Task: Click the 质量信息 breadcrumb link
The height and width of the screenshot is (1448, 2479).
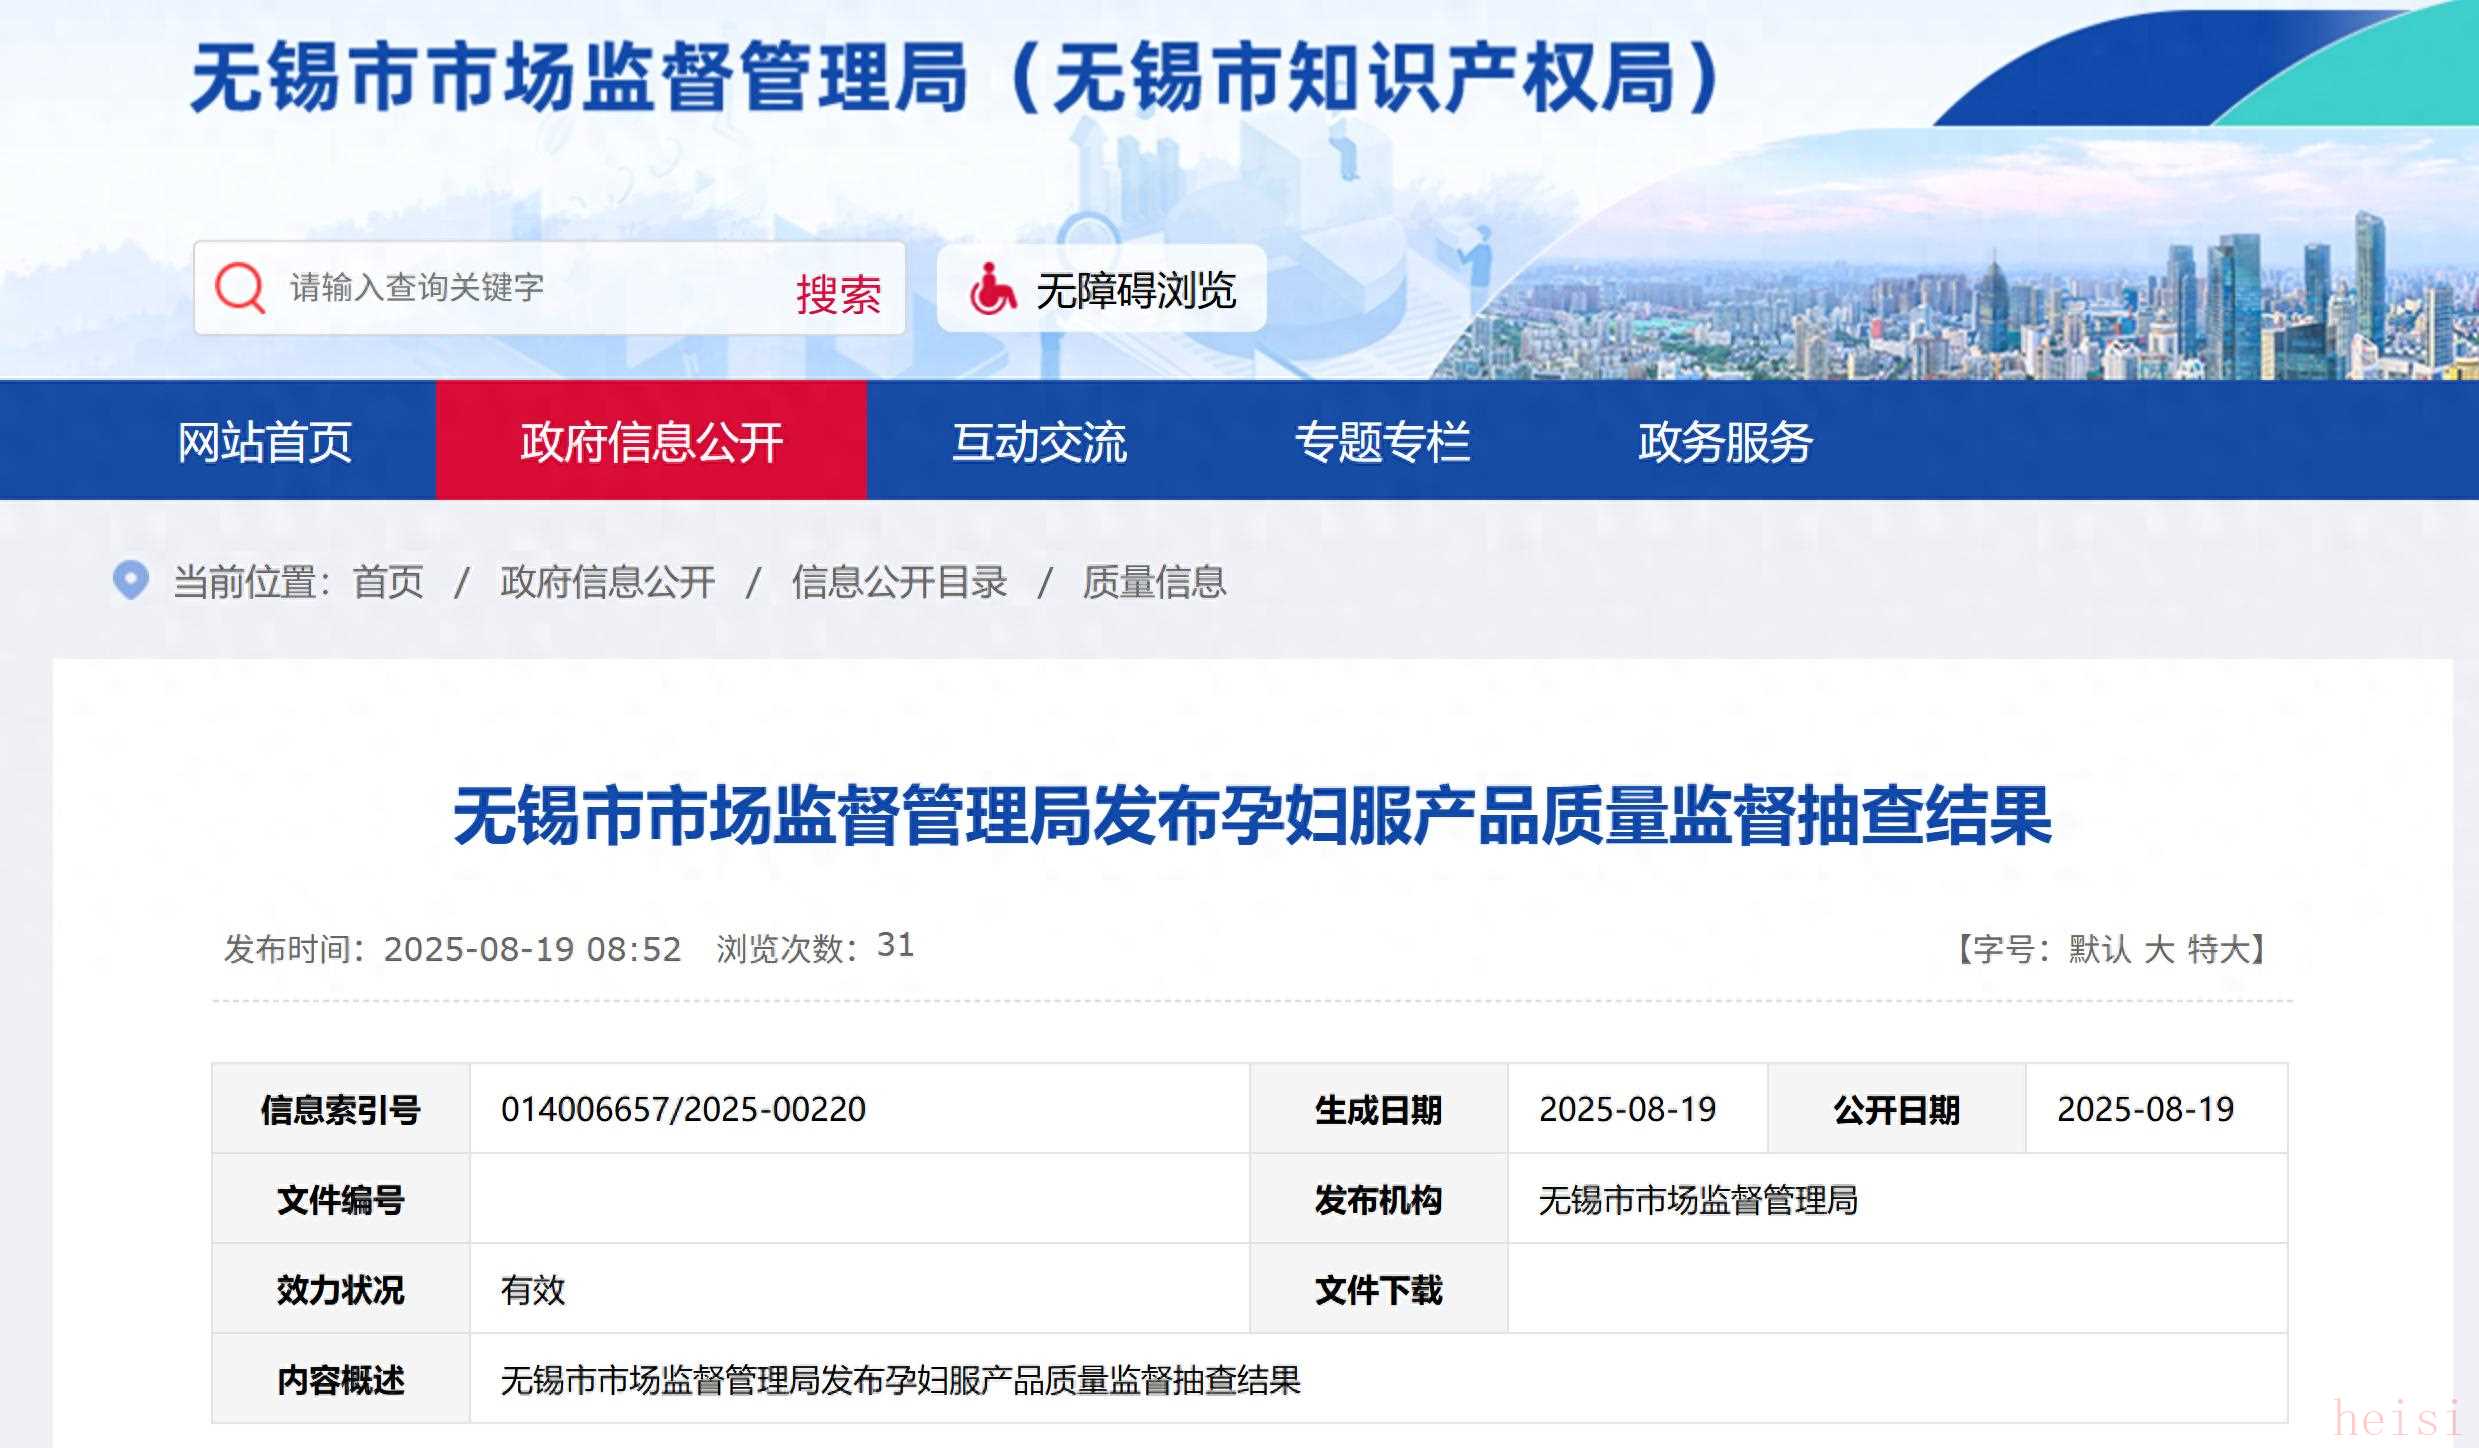Action: (x=1154, y=582)
